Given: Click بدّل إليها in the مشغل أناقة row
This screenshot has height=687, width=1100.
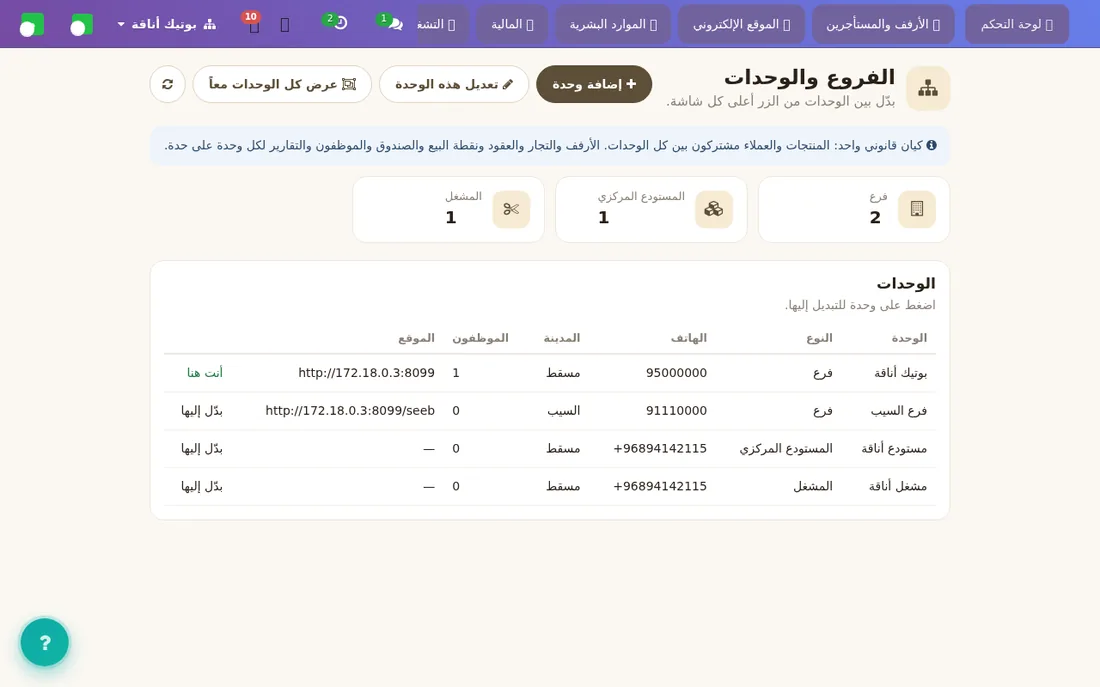Looking at the screenshot, I should pyautogui.click(x=202, y=486).
